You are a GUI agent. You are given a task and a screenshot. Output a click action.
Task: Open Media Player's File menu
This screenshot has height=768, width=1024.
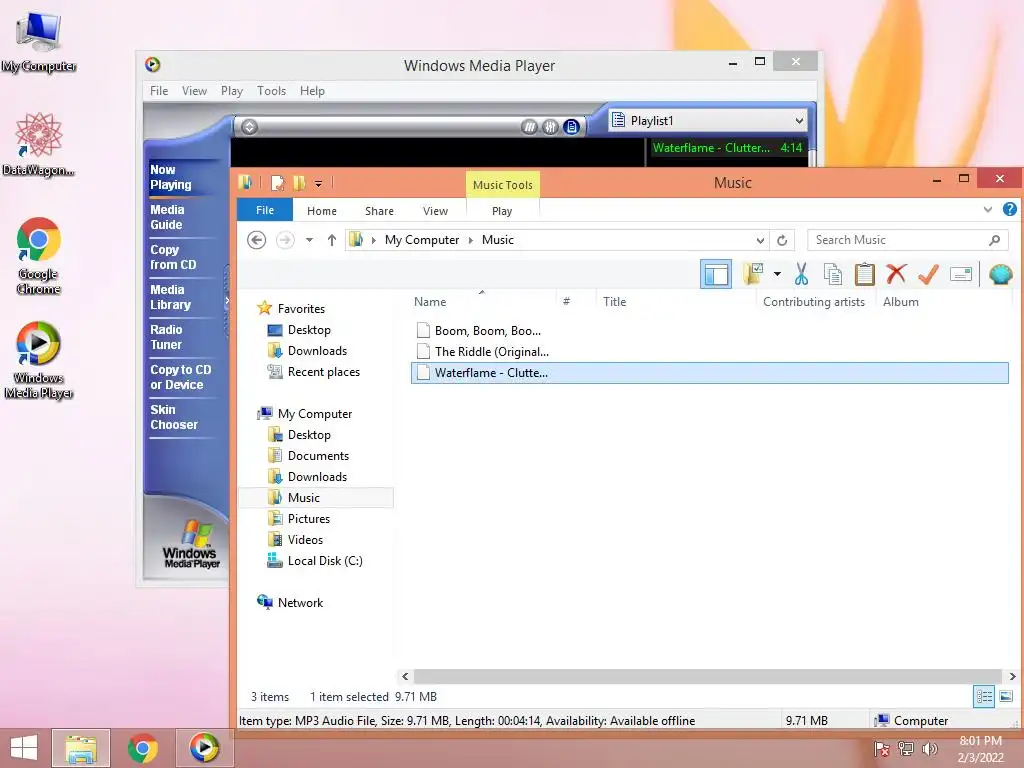coord(159,91)
